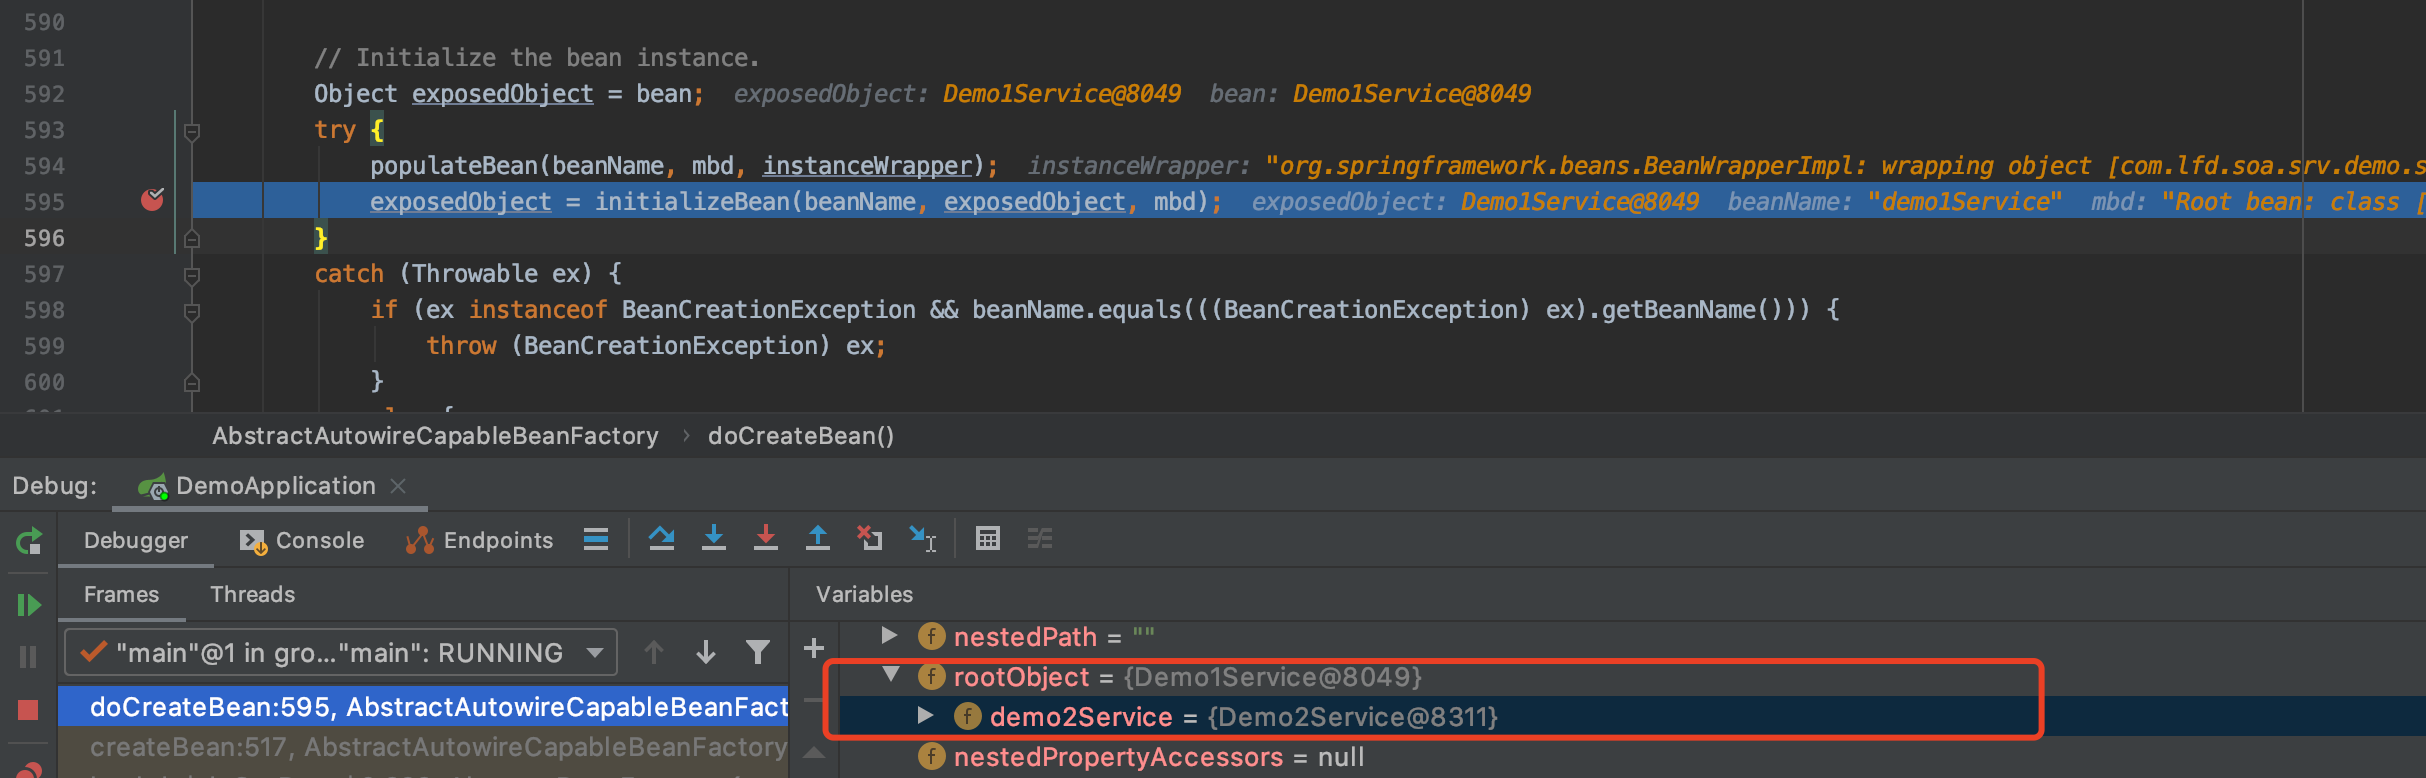Click the Rerun DemoApplication icon
This screenshot has width=2426, height=778.
(28, 541)
